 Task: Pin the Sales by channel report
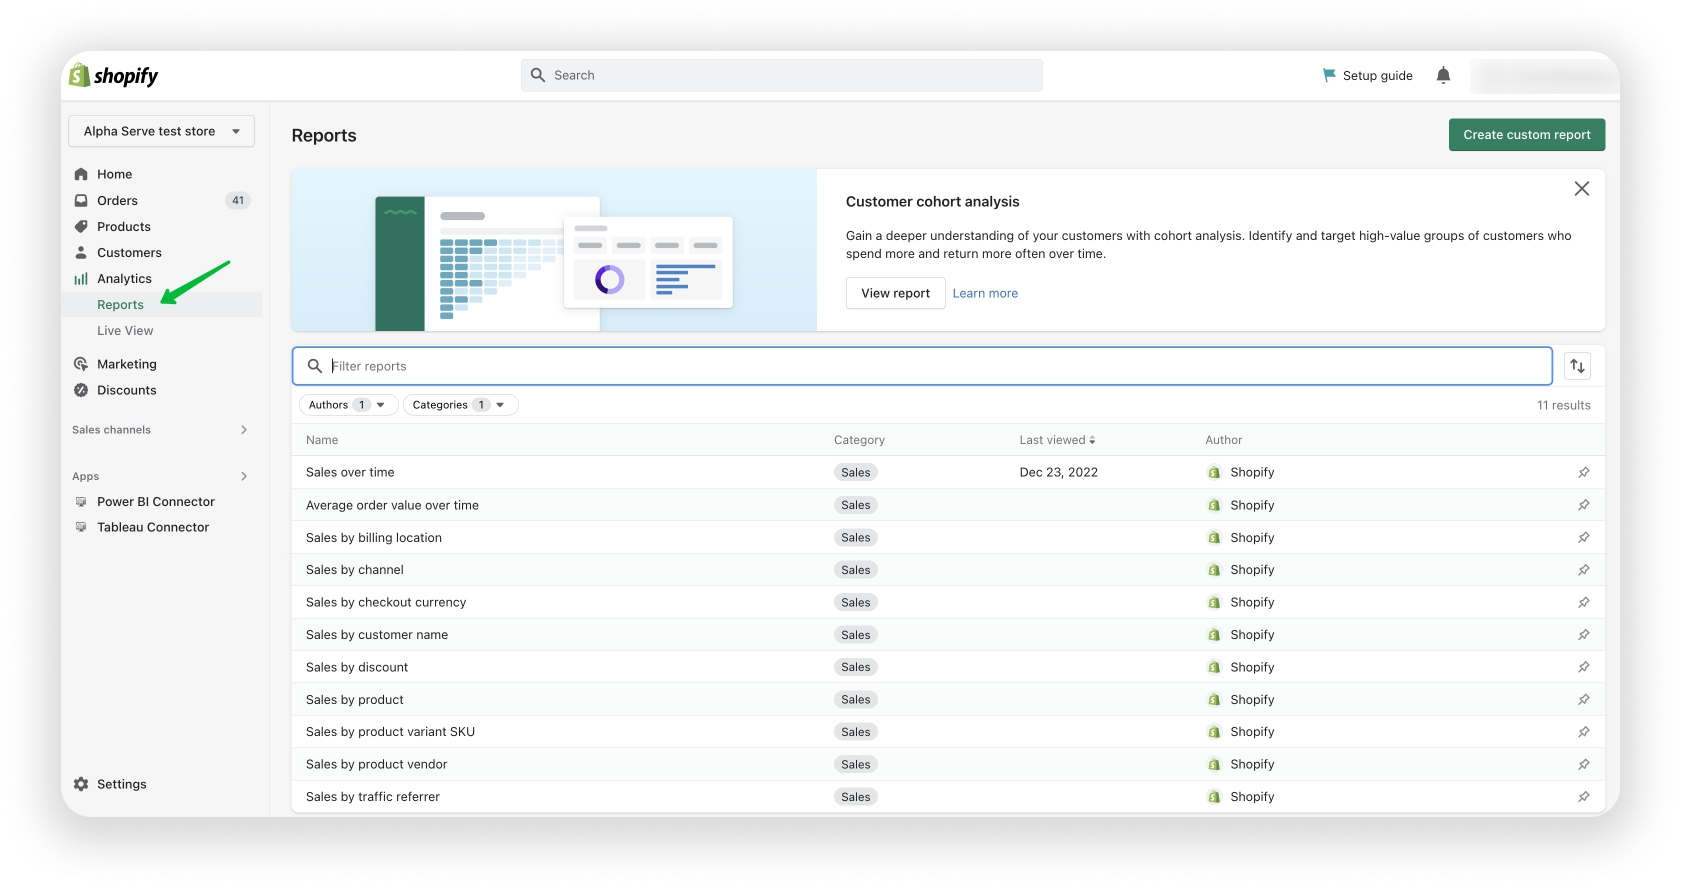1583,570
